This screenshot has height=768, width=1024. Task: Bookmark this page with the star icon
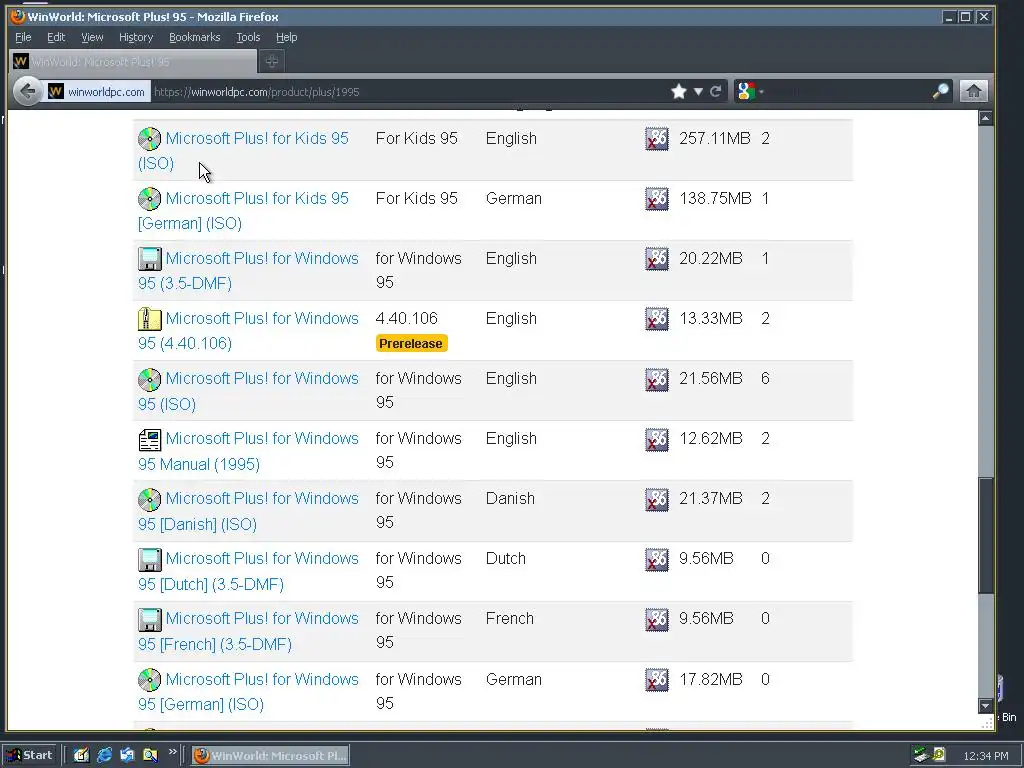679,91
